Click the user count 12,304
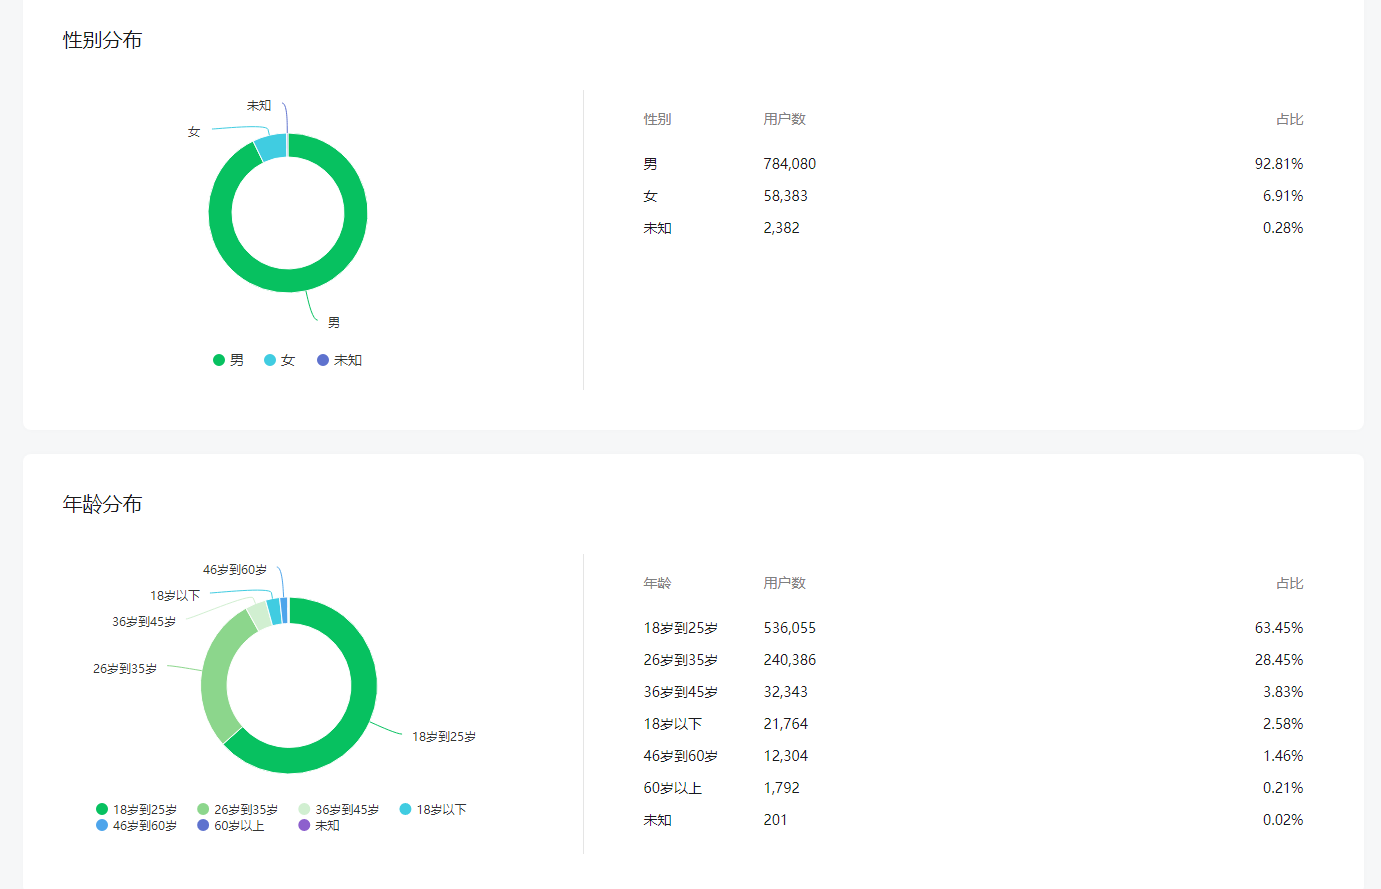Screen dimensions: 1381x889 click(x=786, y=756)
